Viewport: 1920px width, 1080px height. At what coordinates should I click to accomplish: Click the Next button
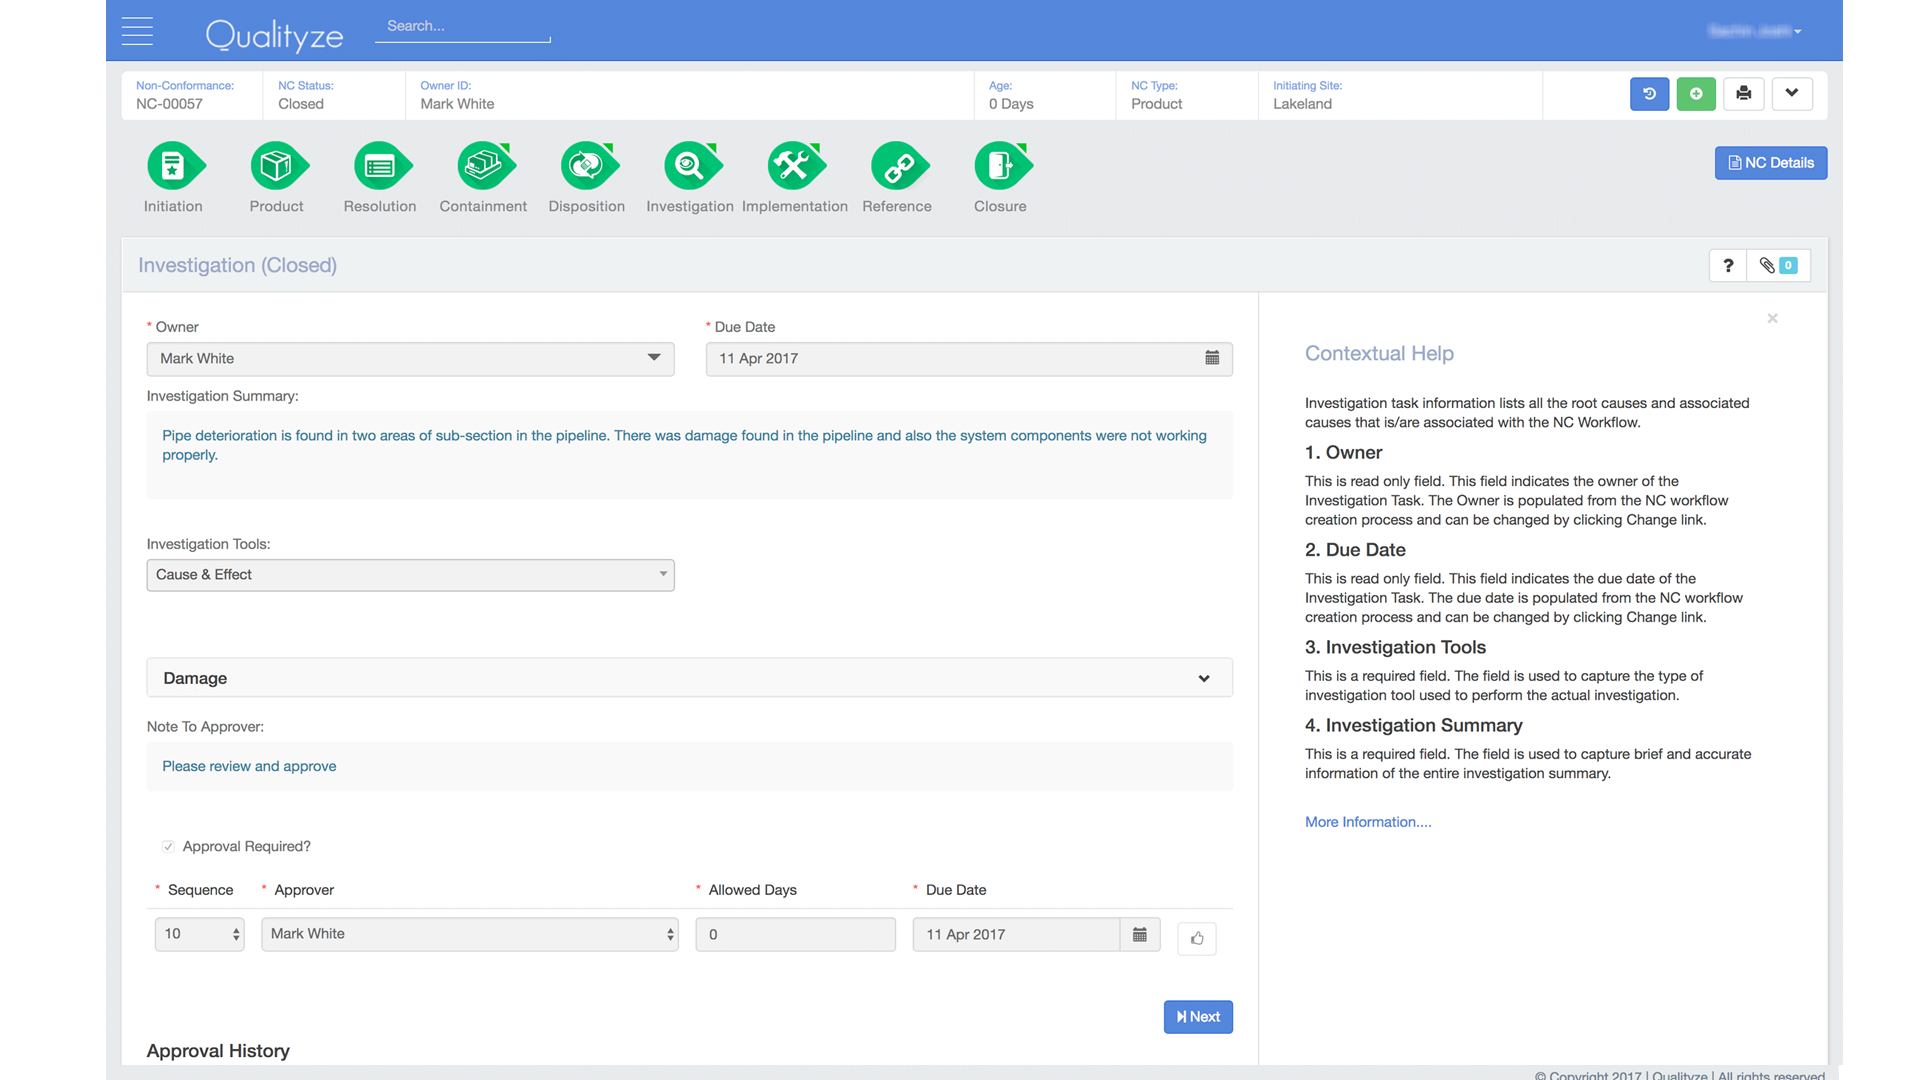[1198, 1017]
